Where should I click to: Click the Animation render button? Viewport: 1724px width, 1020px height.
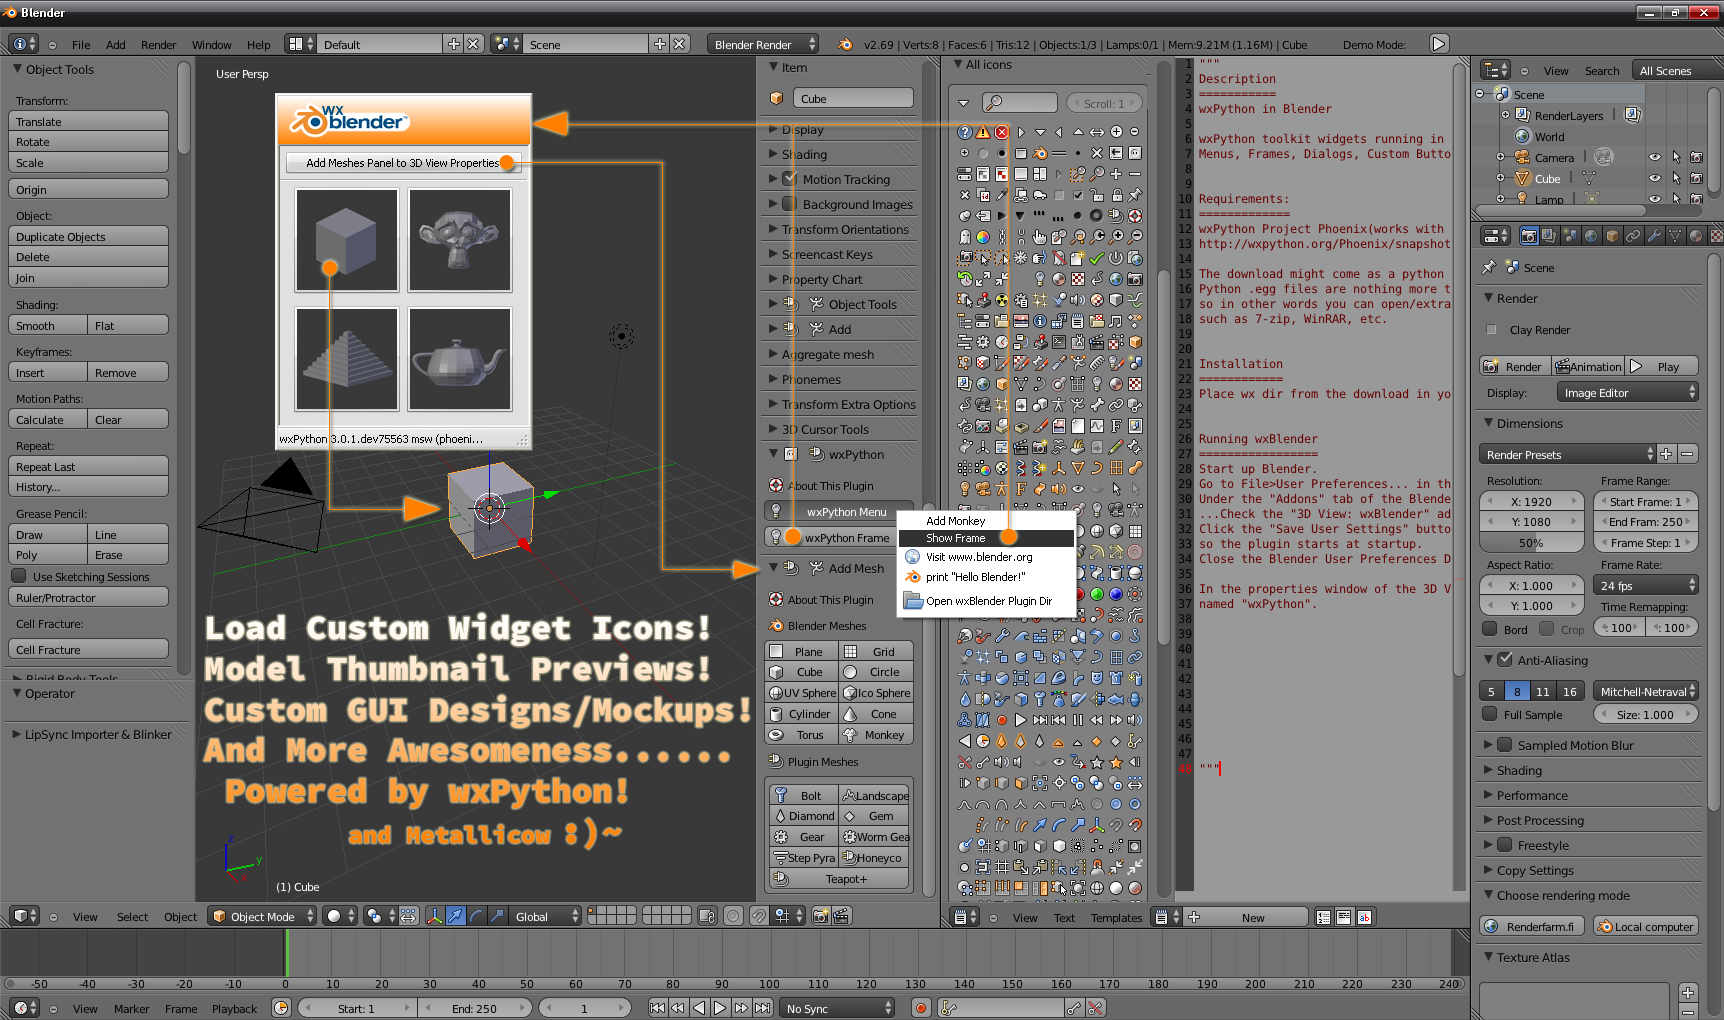click(x=1588, y=367)
